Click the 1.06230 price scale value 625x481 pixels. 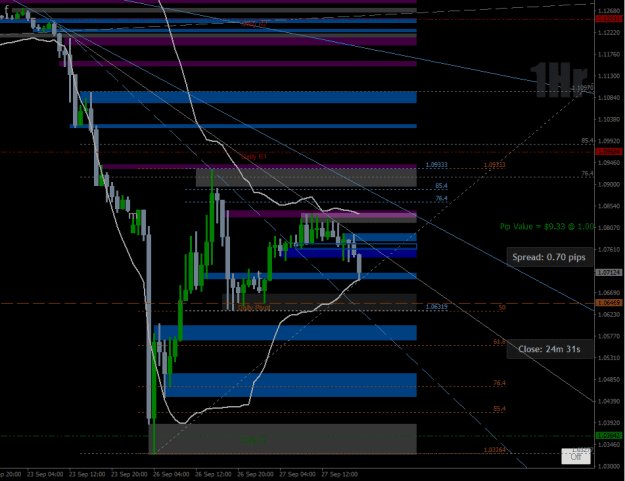[x=609, y=314]
